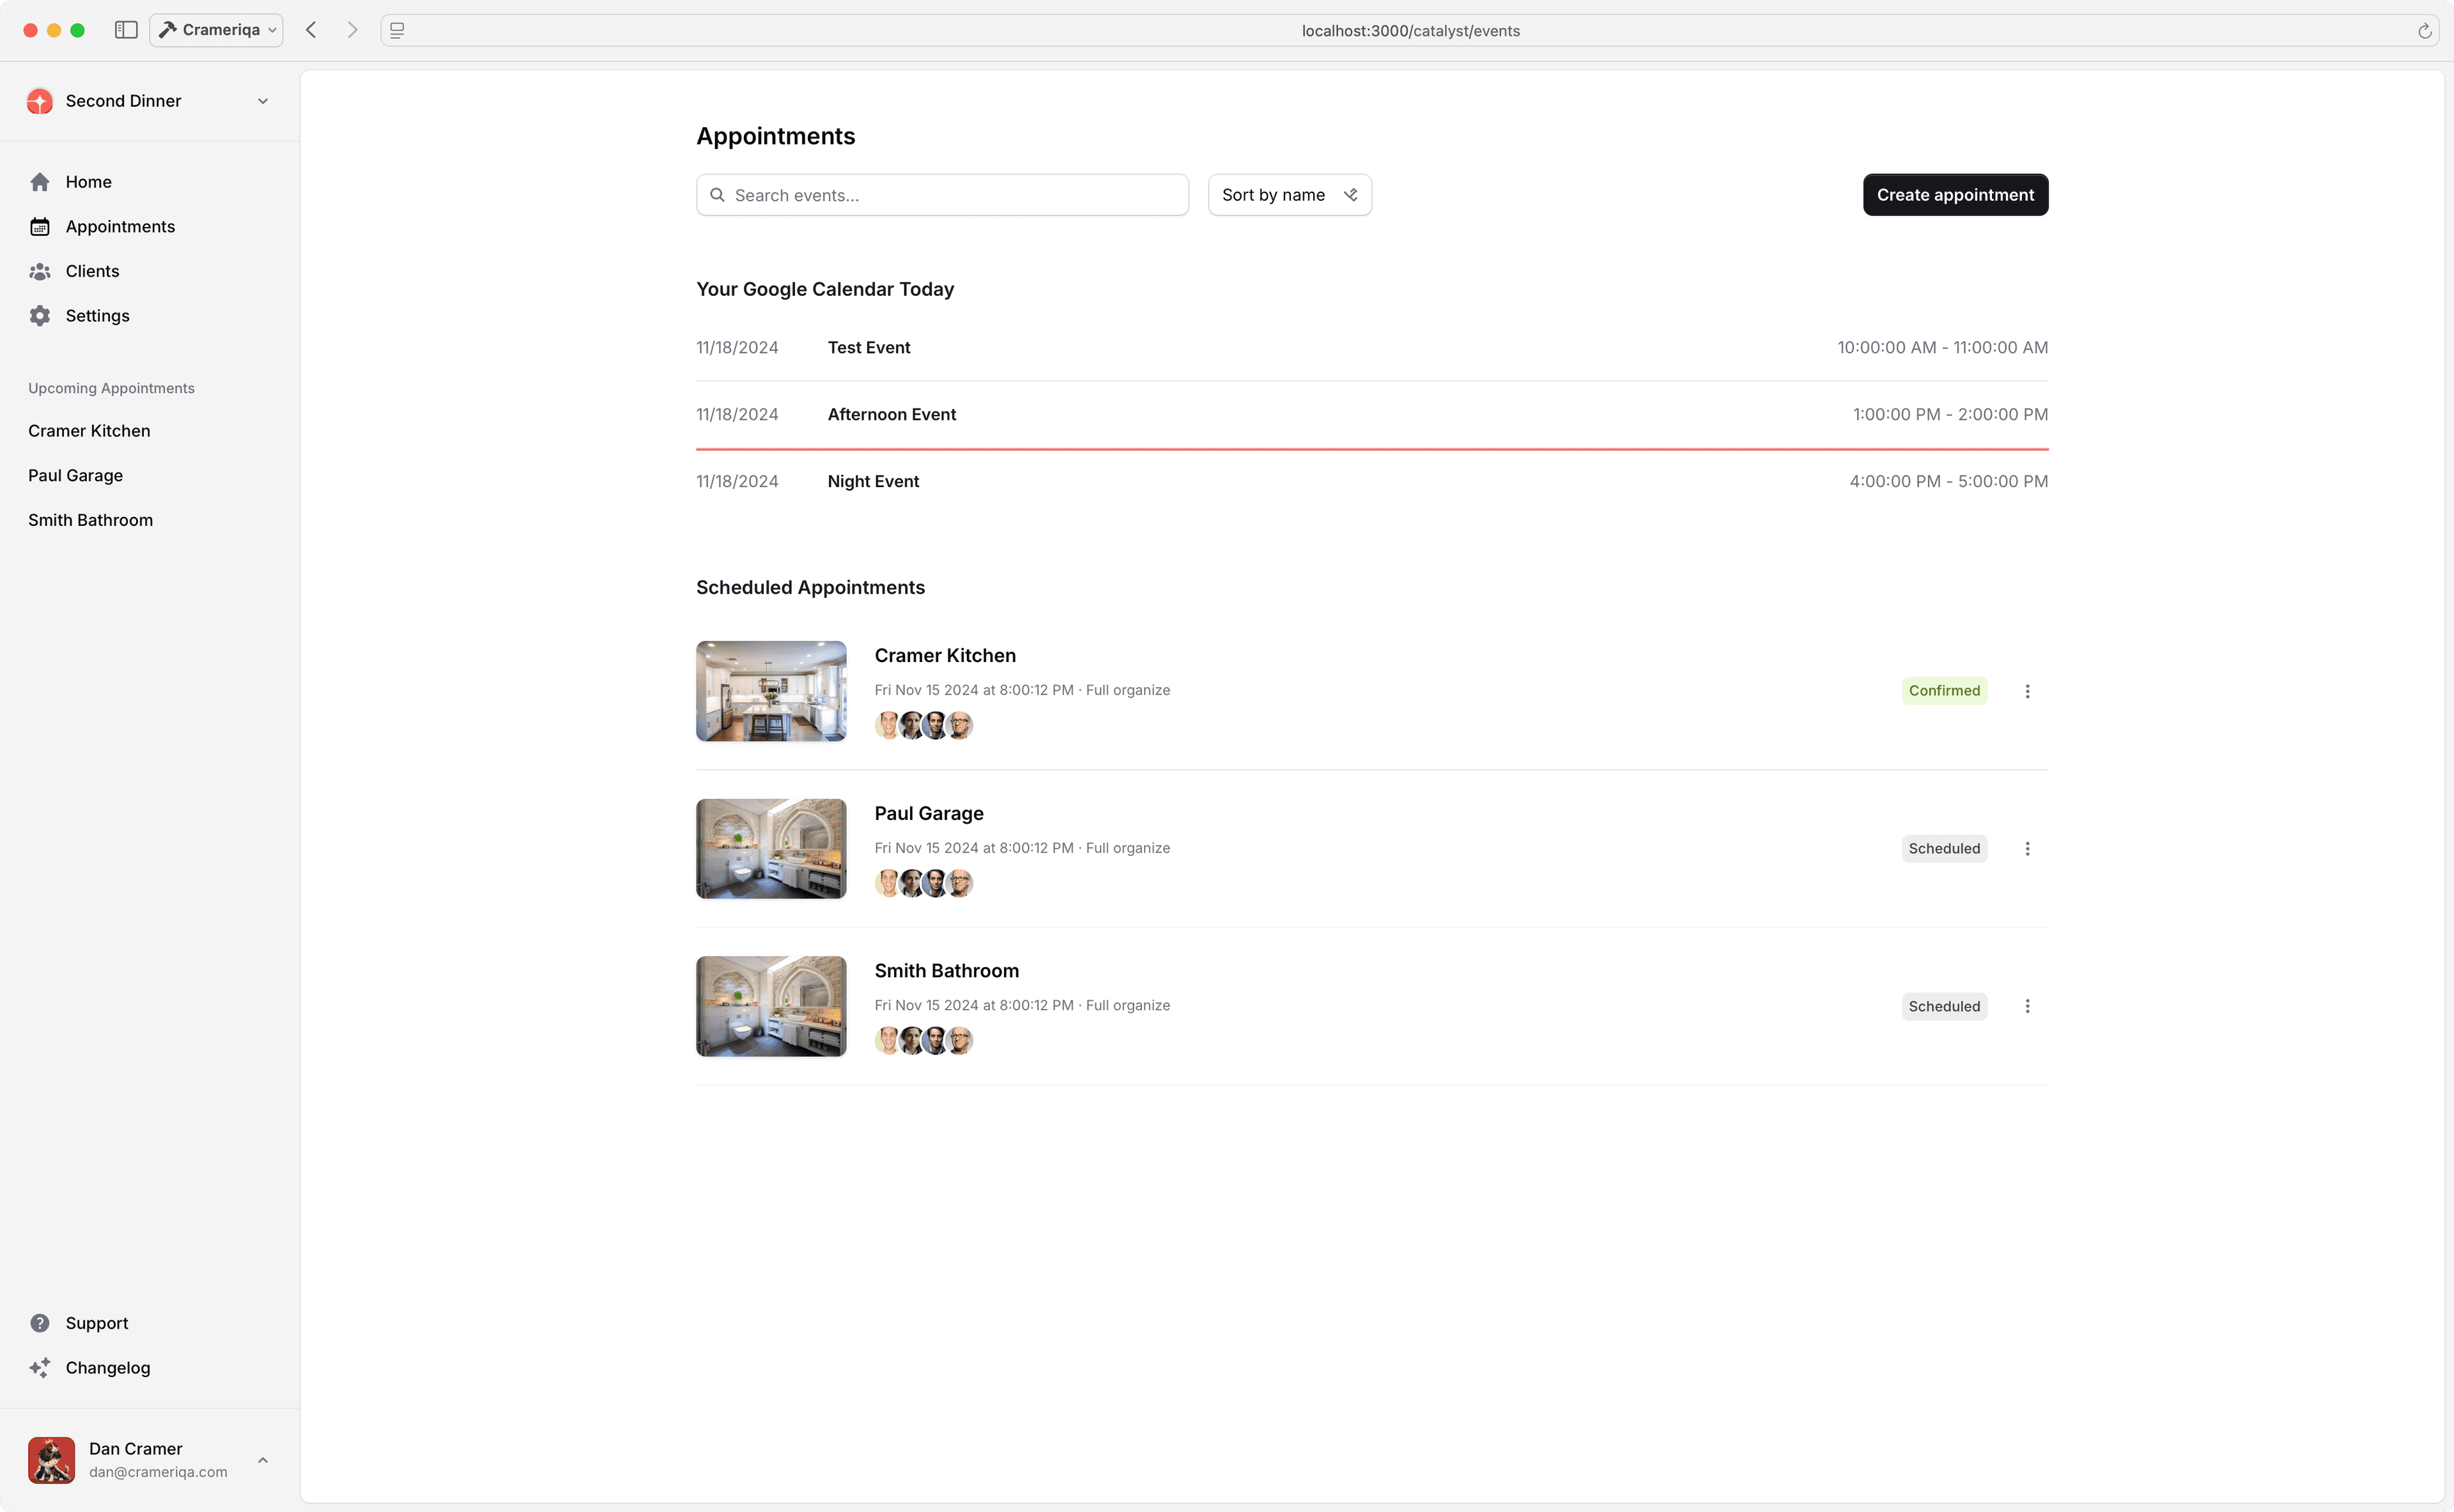The height and width of the screenshot is (1512, 2454).
Task: Click the Paul Garage photo thumbnail
Action: [771, 849]
